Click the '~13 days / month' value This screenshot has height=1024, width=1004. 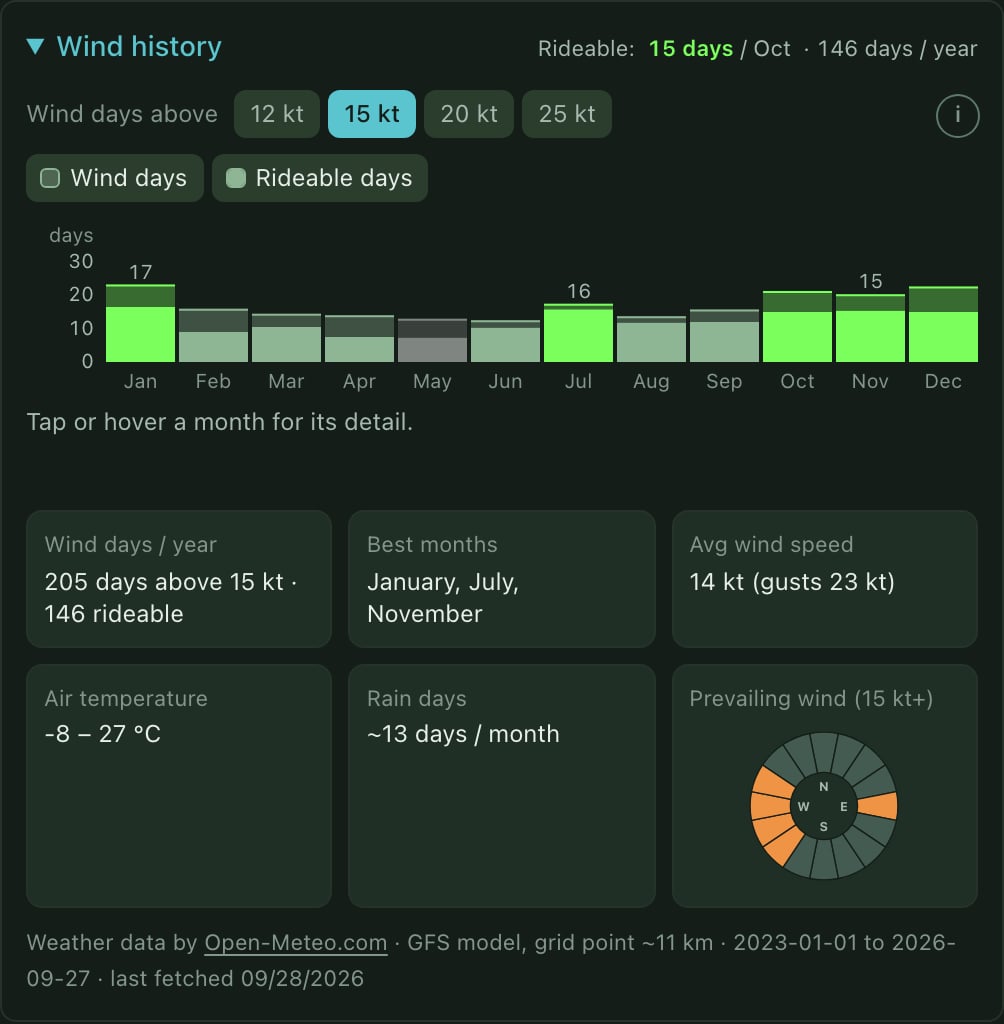(x=463, y=734)
